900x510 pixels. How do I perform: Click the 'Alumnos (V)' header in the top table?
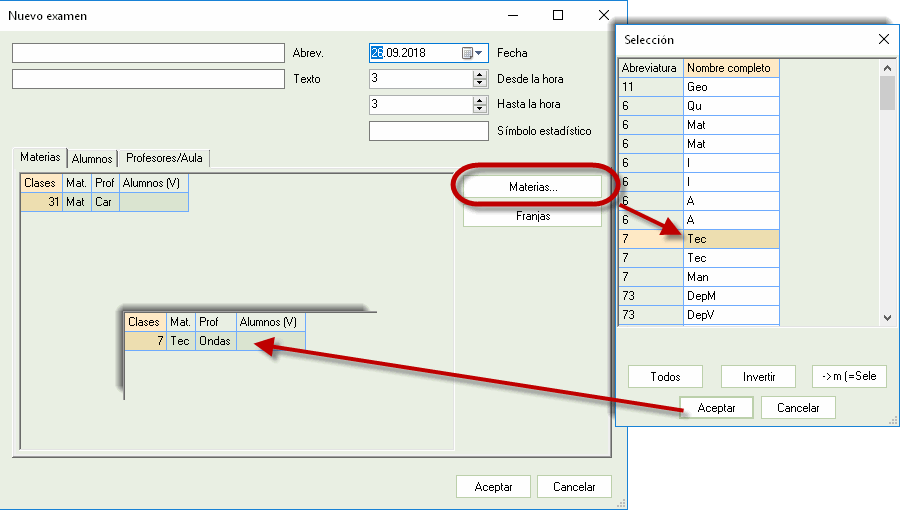coord(153,183)
